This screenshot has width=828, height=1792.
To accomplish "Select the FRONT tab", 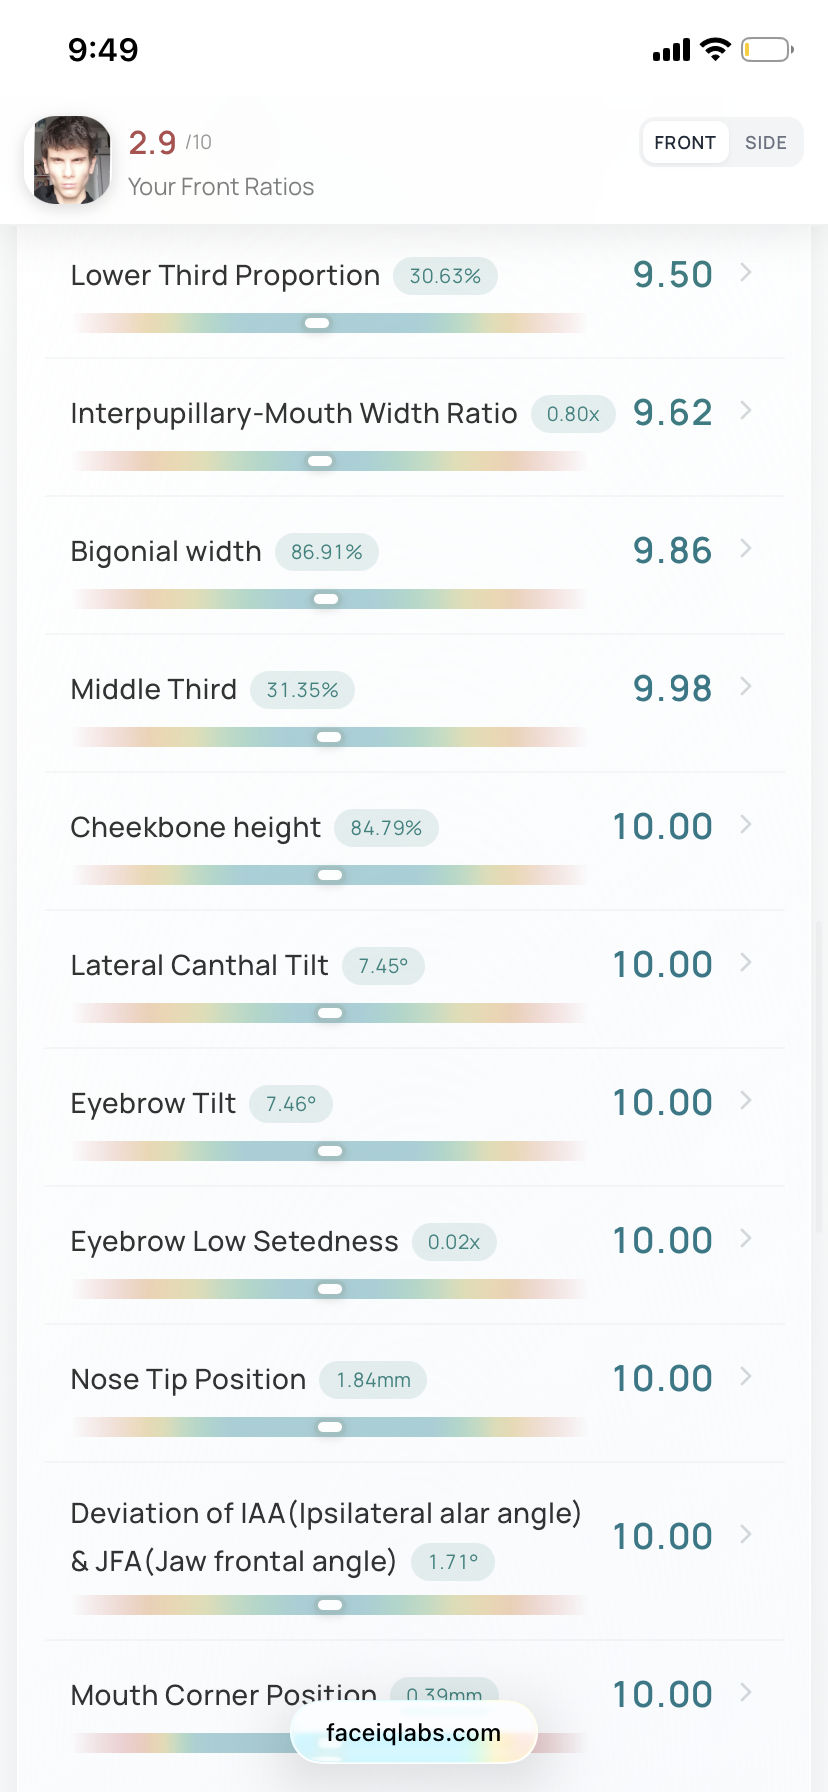I will pyautogui.click(x=685, y=143).
